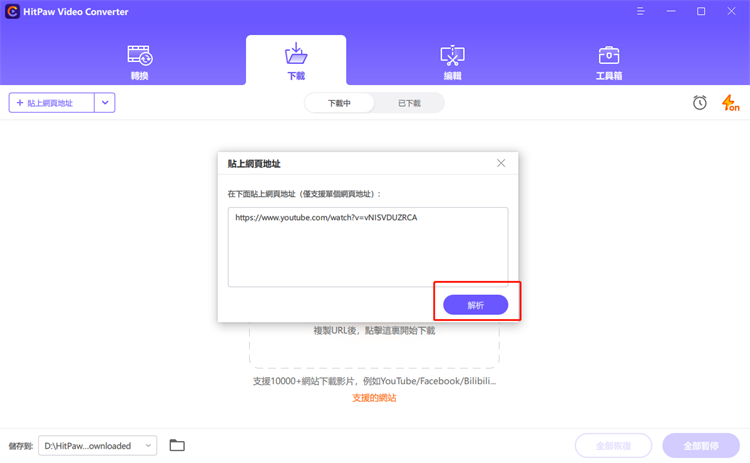The image size is (750, 463).
Task: Show the 下載中 (Downloading) list
Action: pyautogui.click(x=339, y=103)
